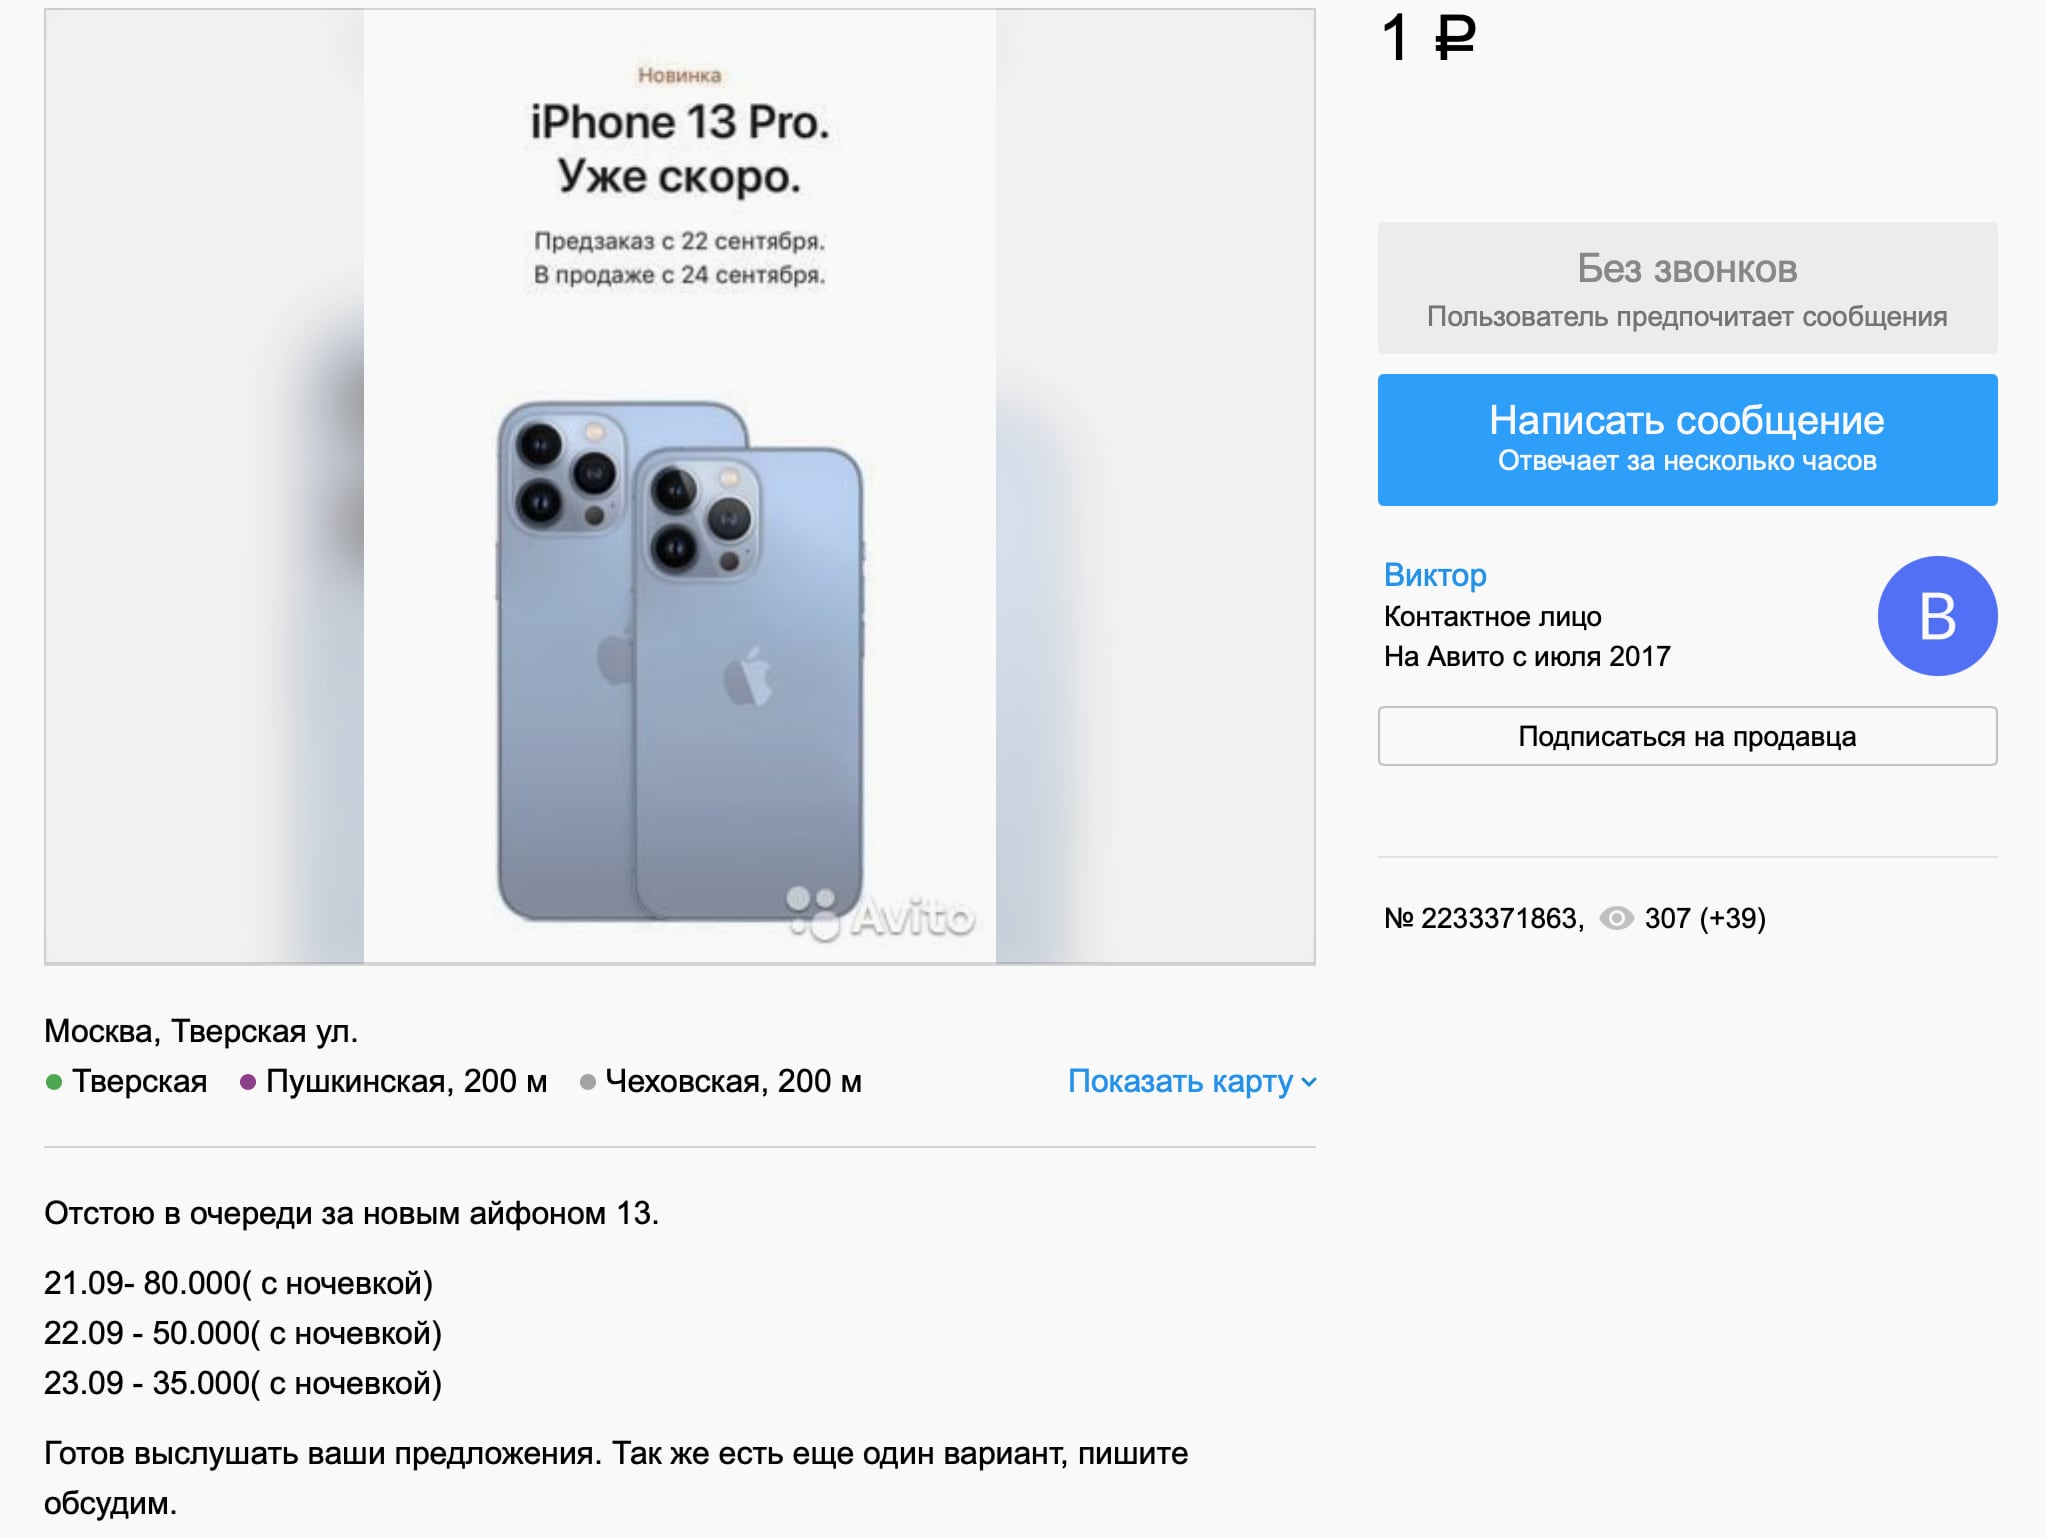Click the blue "В" seller avatar
This screenshot has height=1538, width=2046.
pos(1937,616)
